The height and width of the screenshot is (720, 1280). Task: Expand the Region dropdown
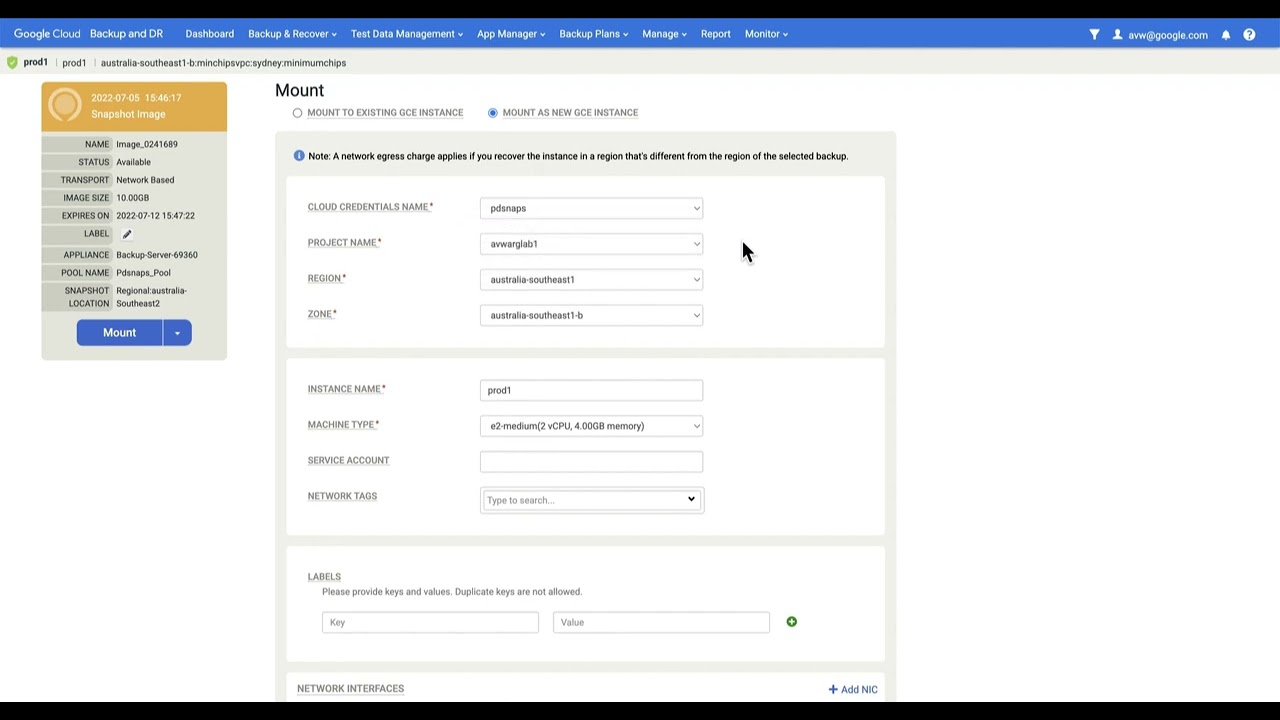pos(591,280)
